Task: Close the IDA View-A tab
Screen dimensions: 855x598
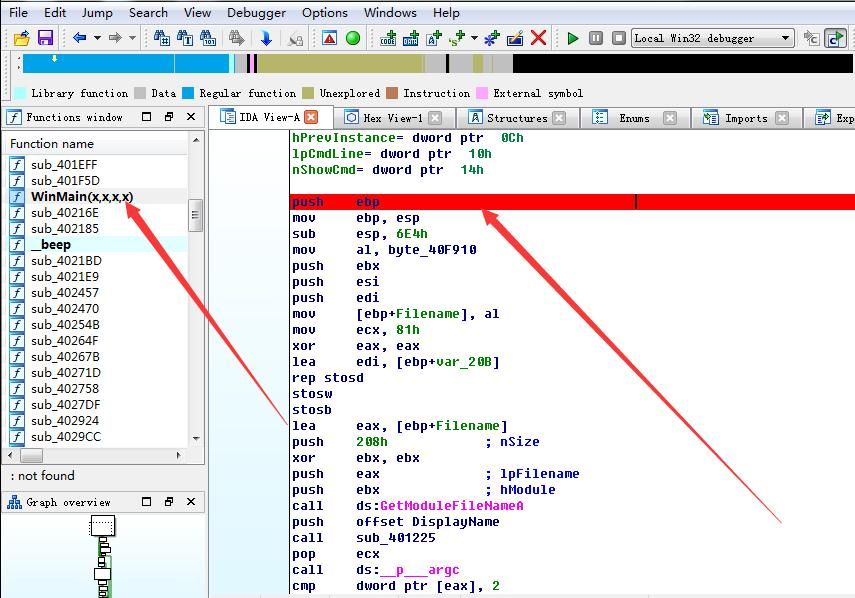Action: click(311, 117)
